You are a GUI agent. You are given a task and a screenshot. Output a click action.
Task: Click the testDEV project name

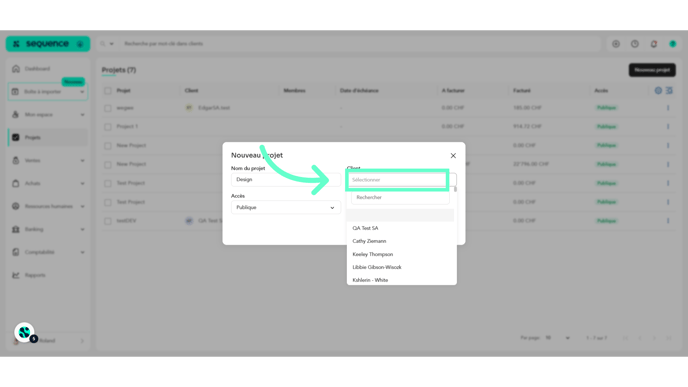point(126,221)
